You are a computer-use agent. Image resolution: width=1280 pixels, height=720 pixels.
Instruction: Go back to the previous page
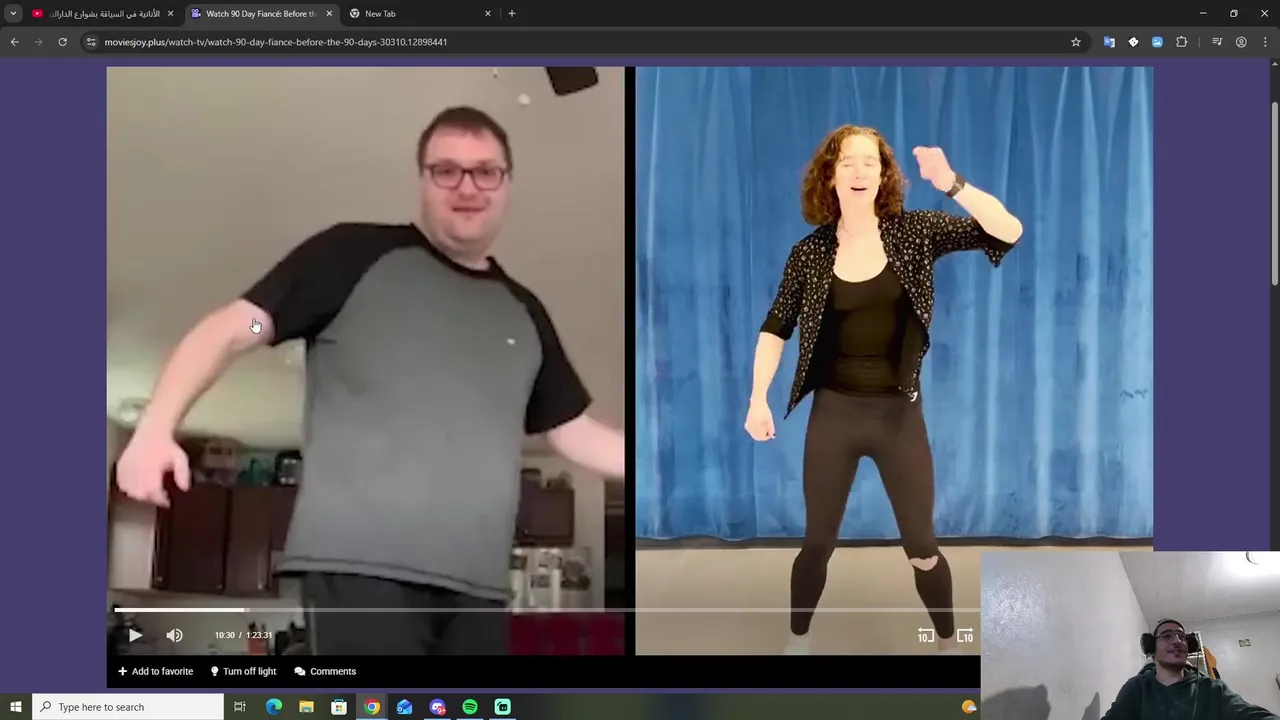14,42
